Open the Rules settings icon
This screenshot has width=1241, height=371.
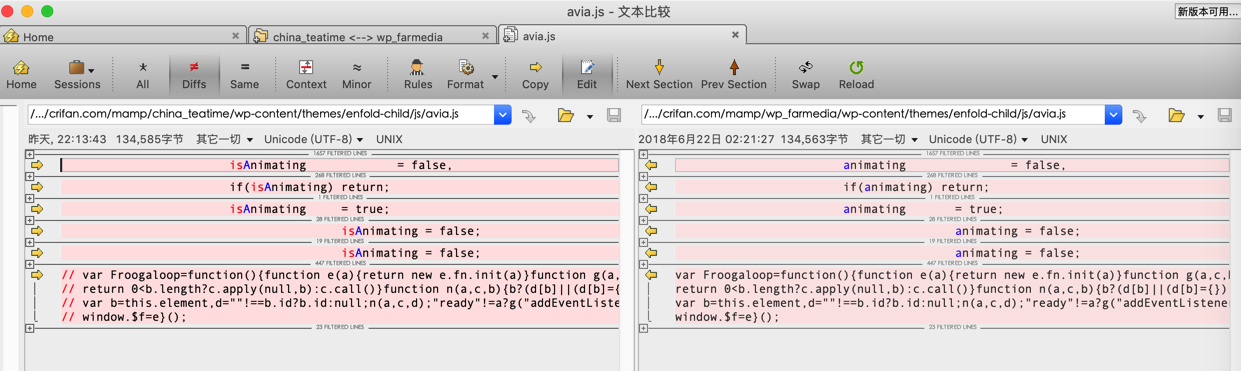click(417, 68)
